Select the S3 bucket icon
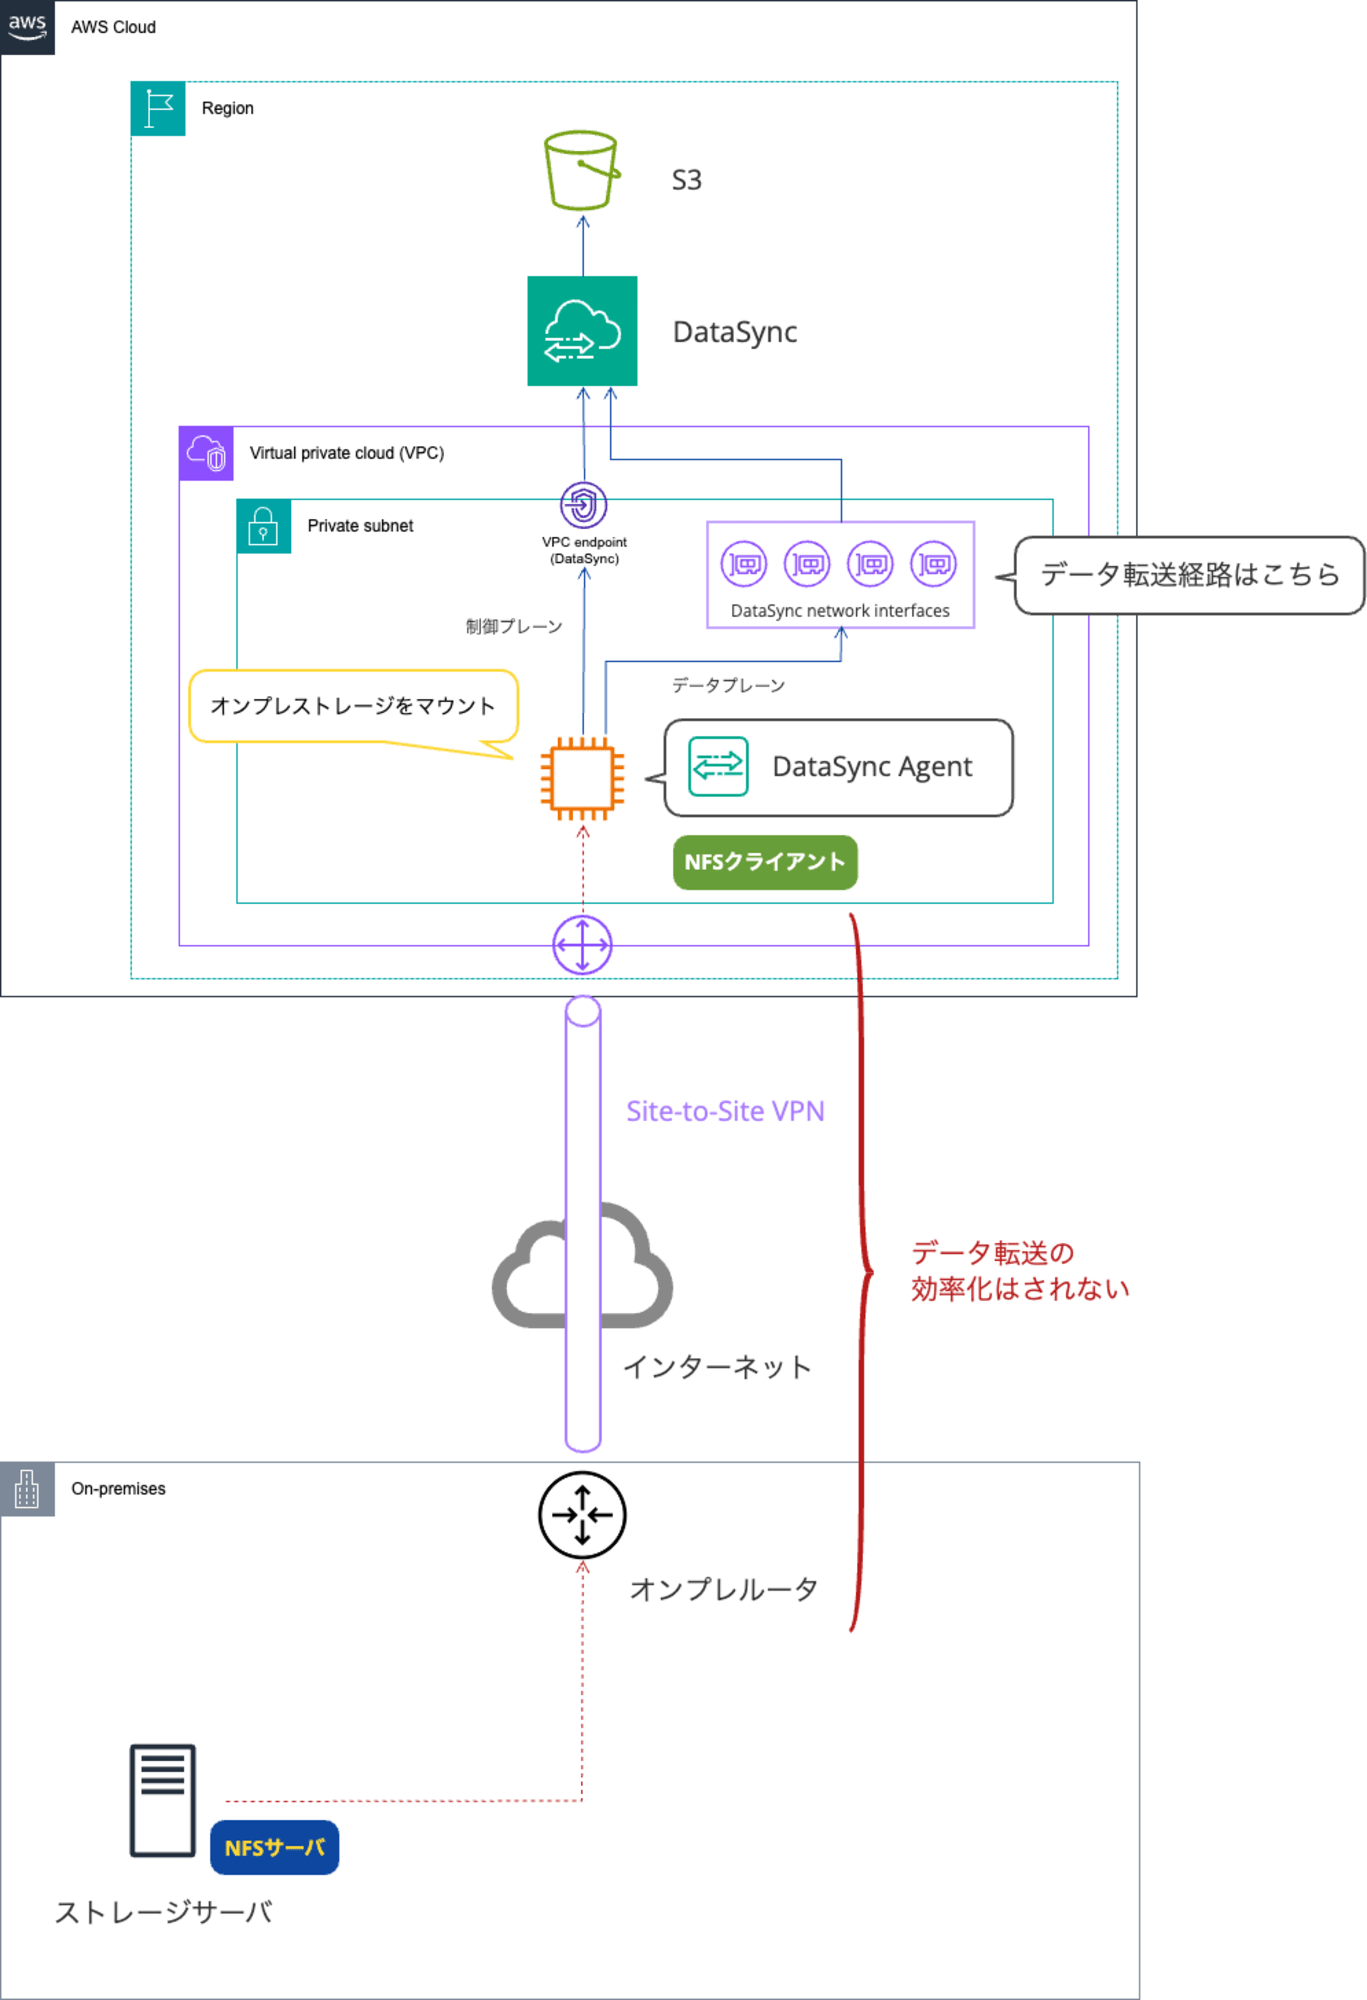The height and width of the screenshot is (2000, 1367). pos(582,171)
